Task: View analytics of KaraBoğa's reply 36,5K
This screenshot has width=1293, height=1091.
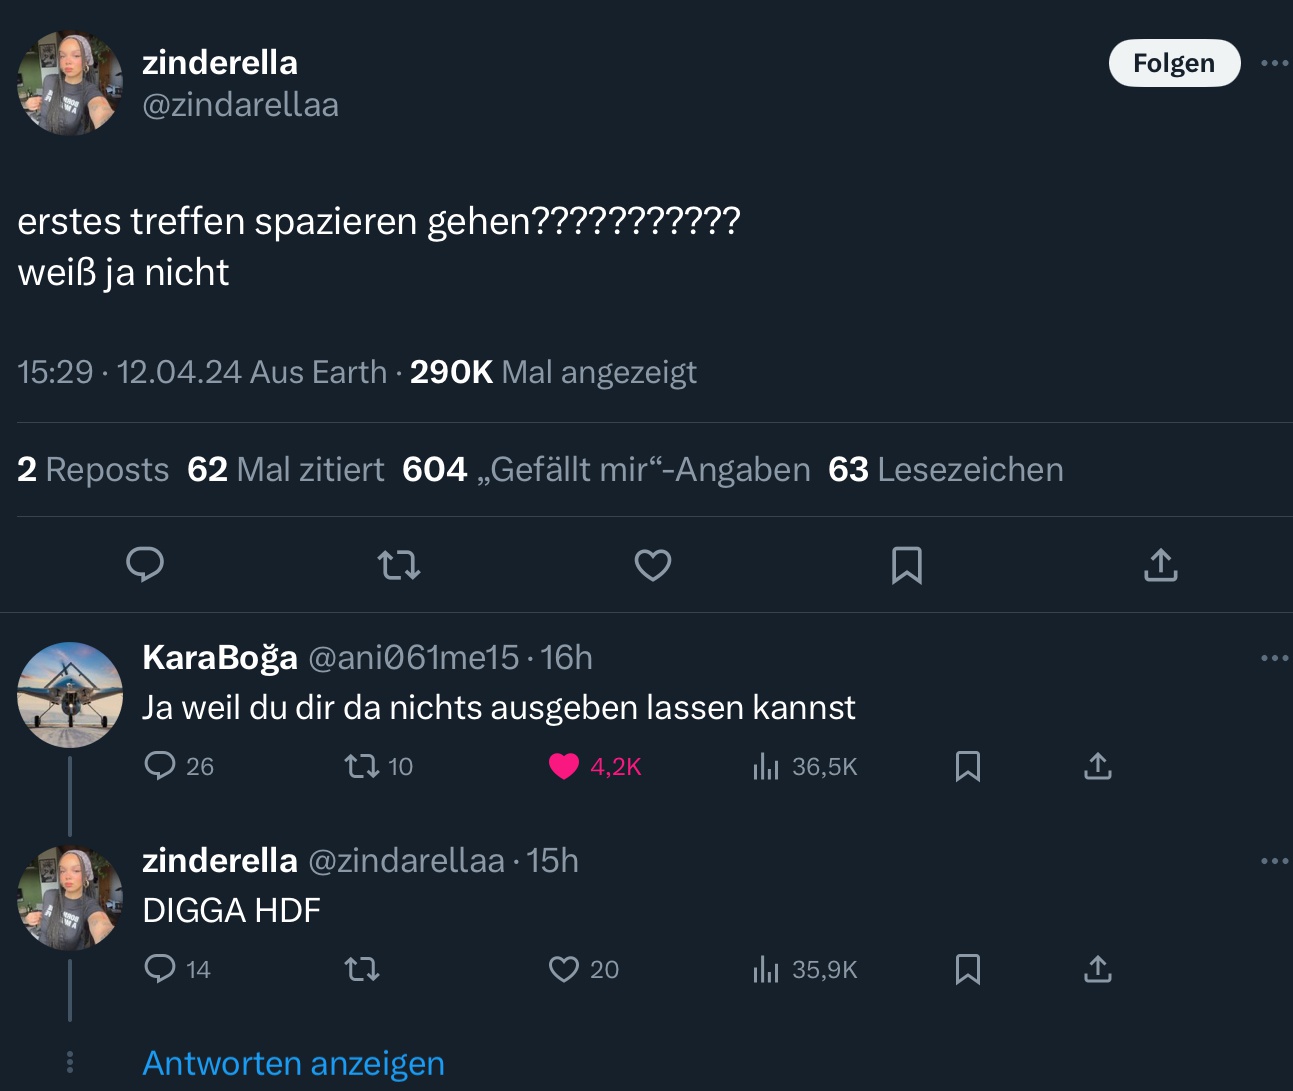Action: (x=766, y=766)
